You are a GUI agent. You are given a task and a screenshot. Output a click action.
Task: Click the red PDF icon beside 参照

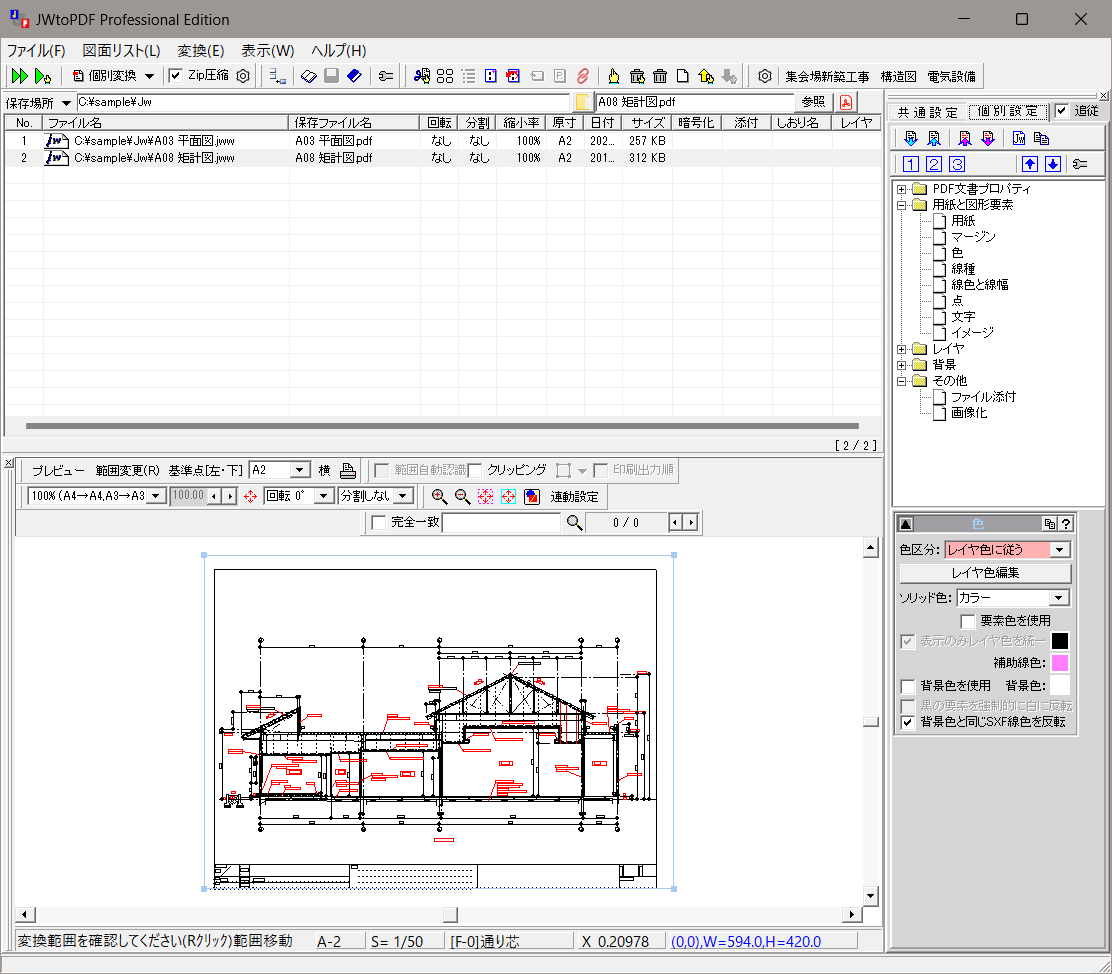tap(846, 102)
